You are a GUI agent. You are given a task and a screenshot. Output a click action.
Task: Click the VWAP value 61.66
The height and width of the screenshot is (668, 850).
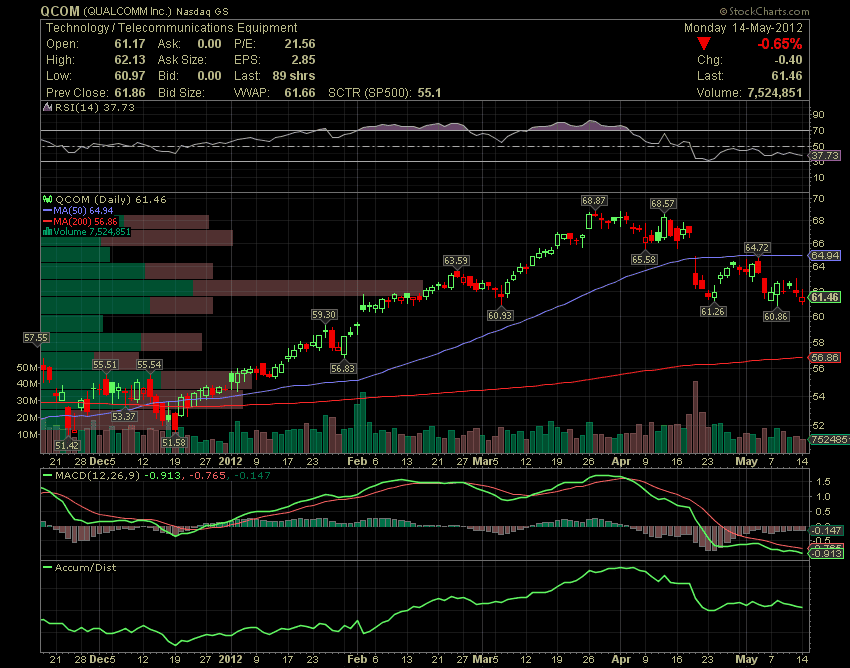[x=300, y=93]
